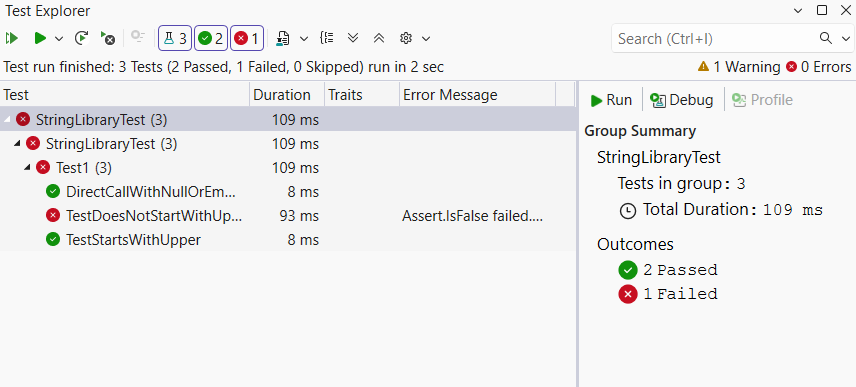The image size is (856, 387).
Task: Click the 93 ms duration cell
Action: tap(299, 216)
